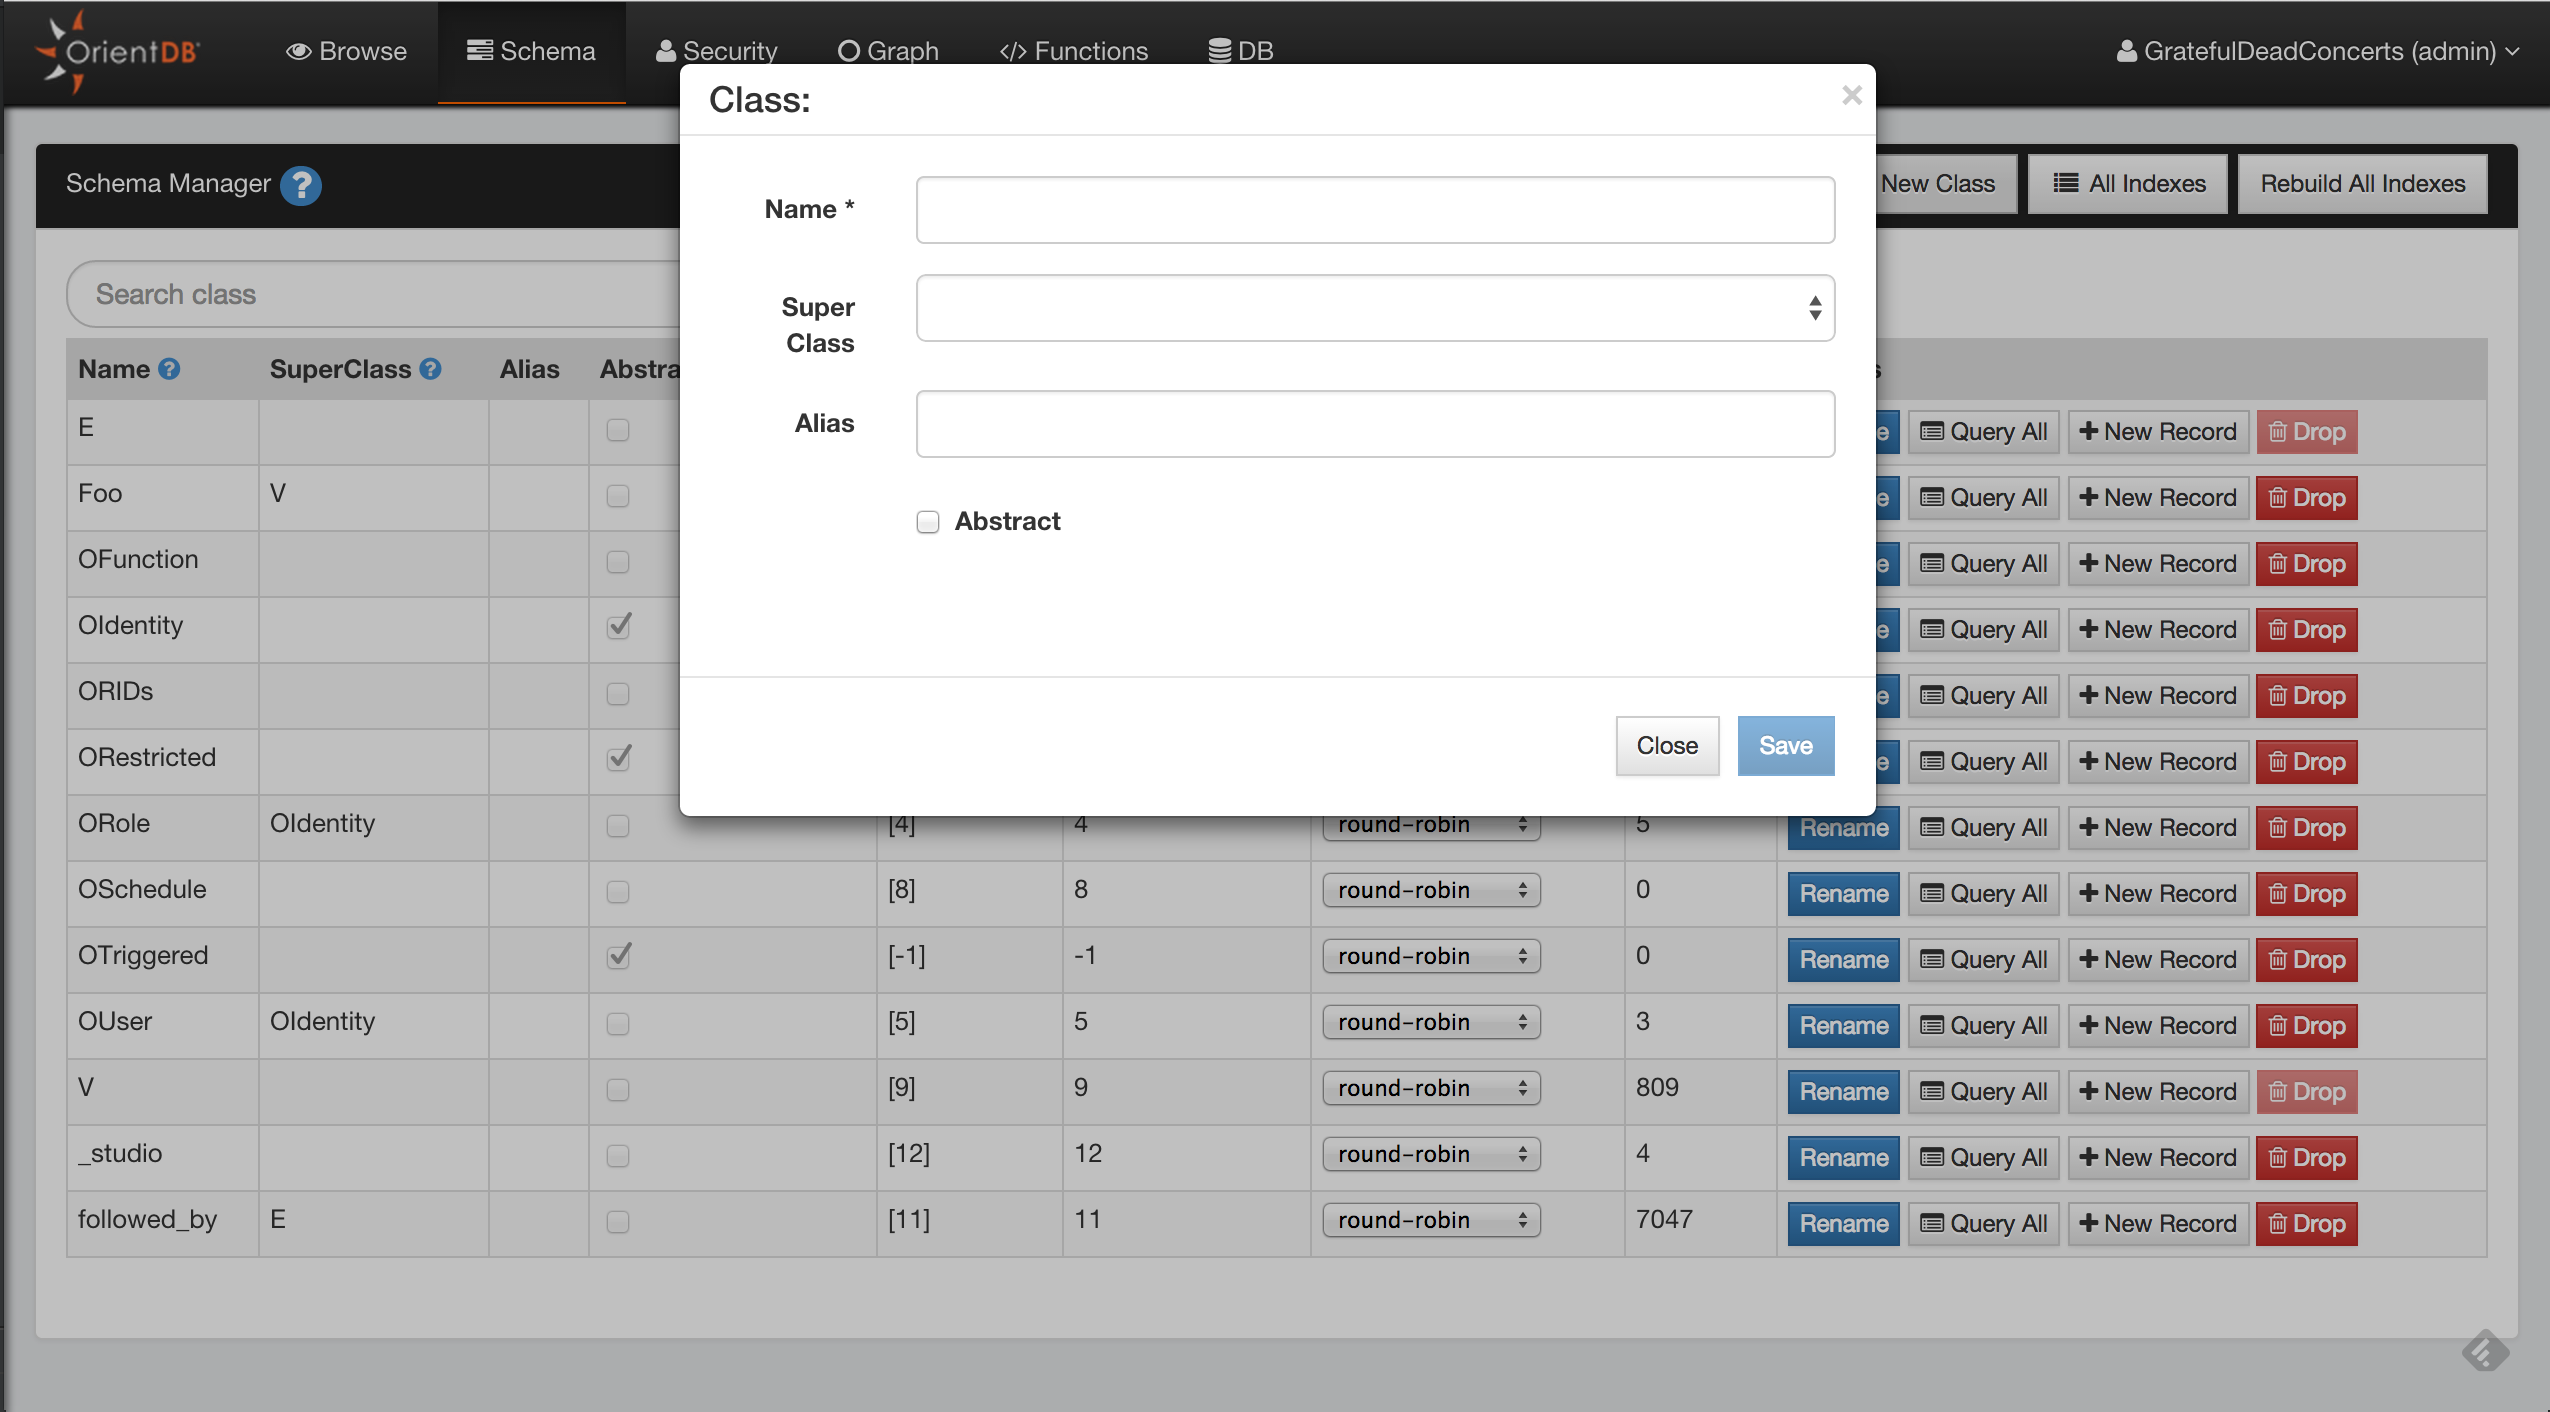Toggle abstract checkbox for OTriggered row
This screenshot has height=1412, width=2550.
click(x=619, y=956)
